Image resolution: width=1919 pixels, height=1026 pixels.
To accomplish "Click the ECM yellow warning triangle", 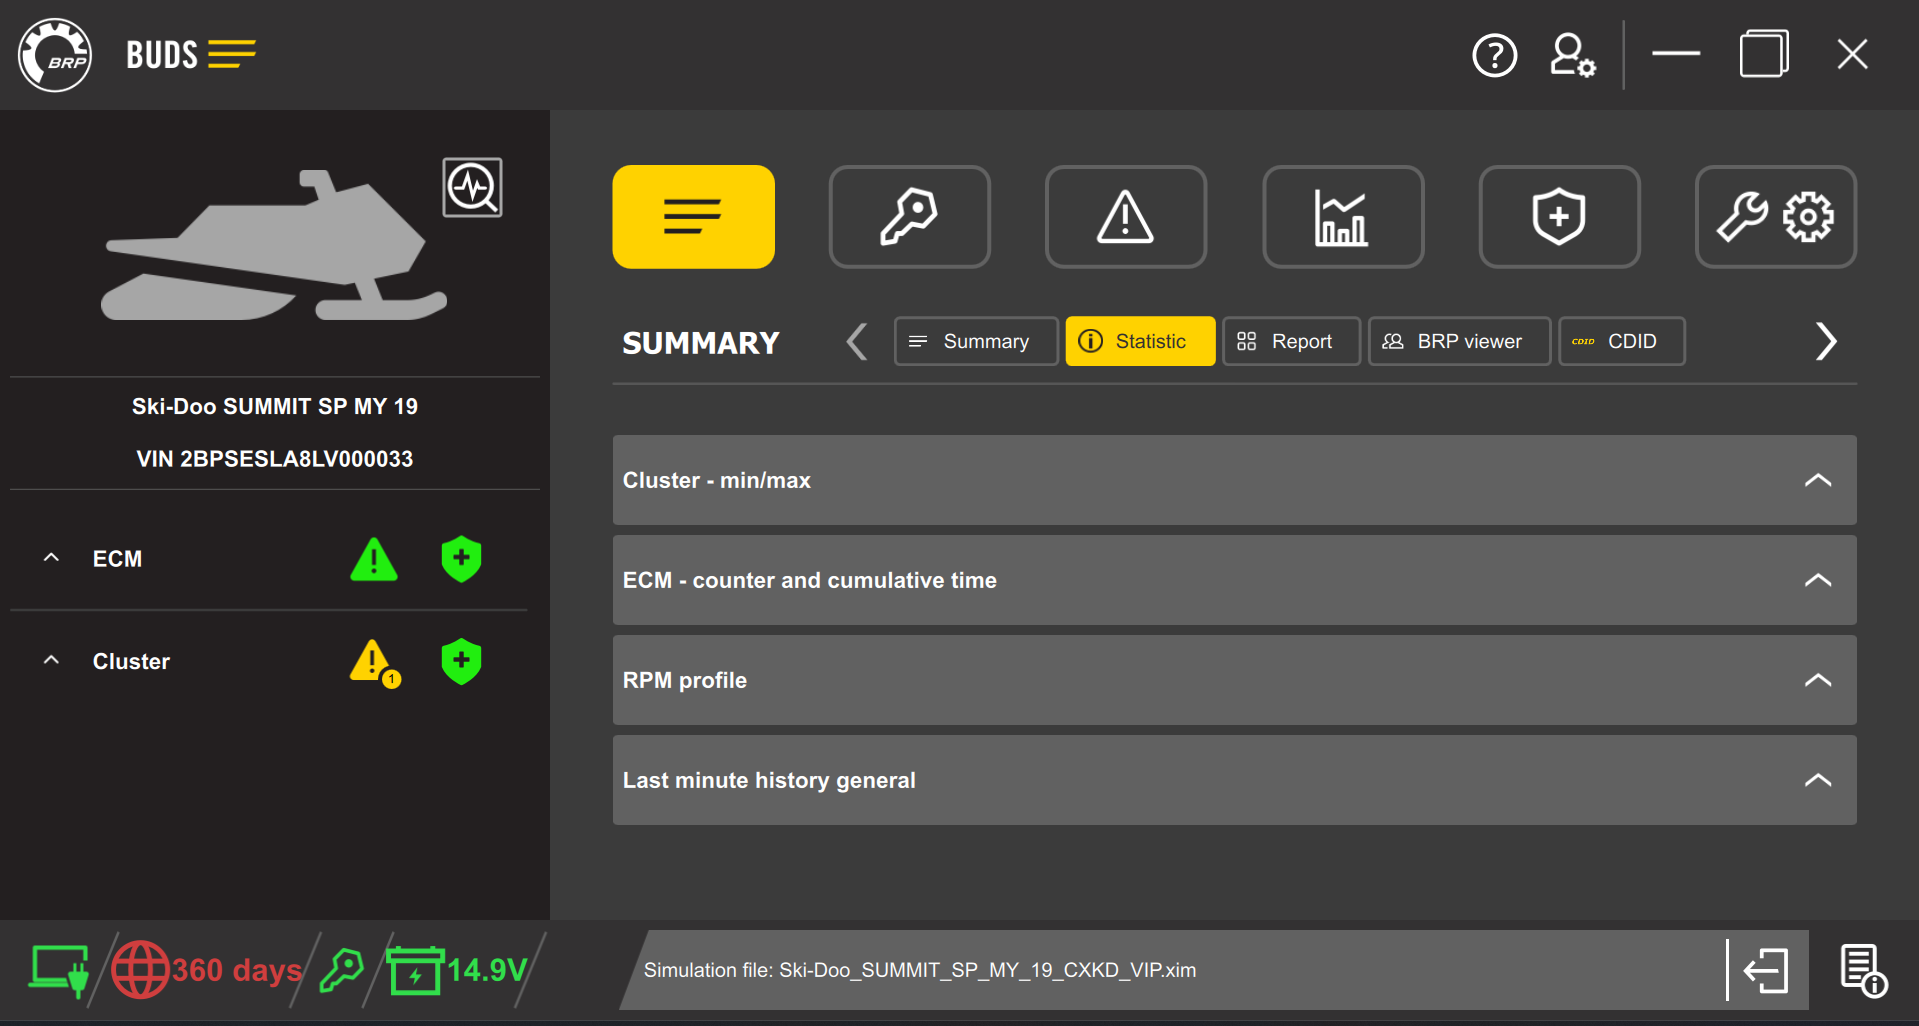I will click(x=374, y=559).
